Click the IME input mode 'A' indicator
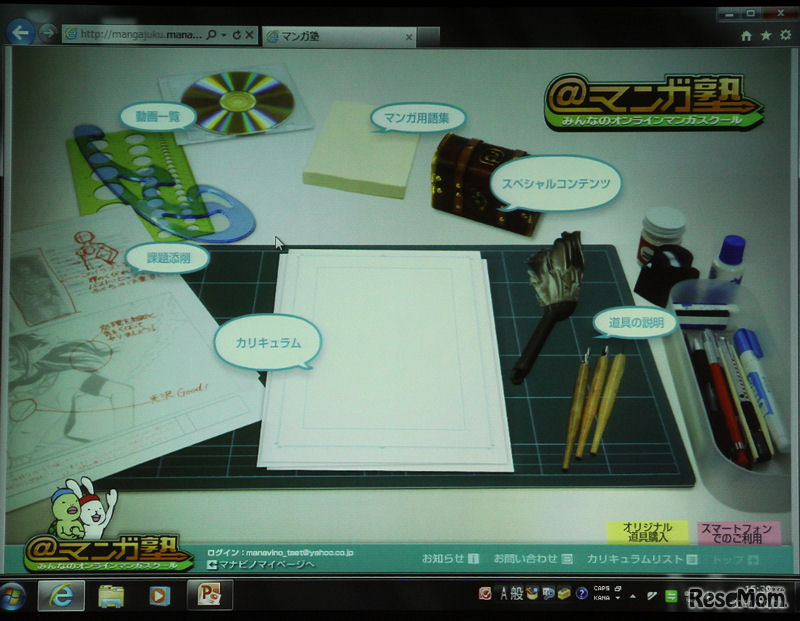 click(x=504, y=593)
